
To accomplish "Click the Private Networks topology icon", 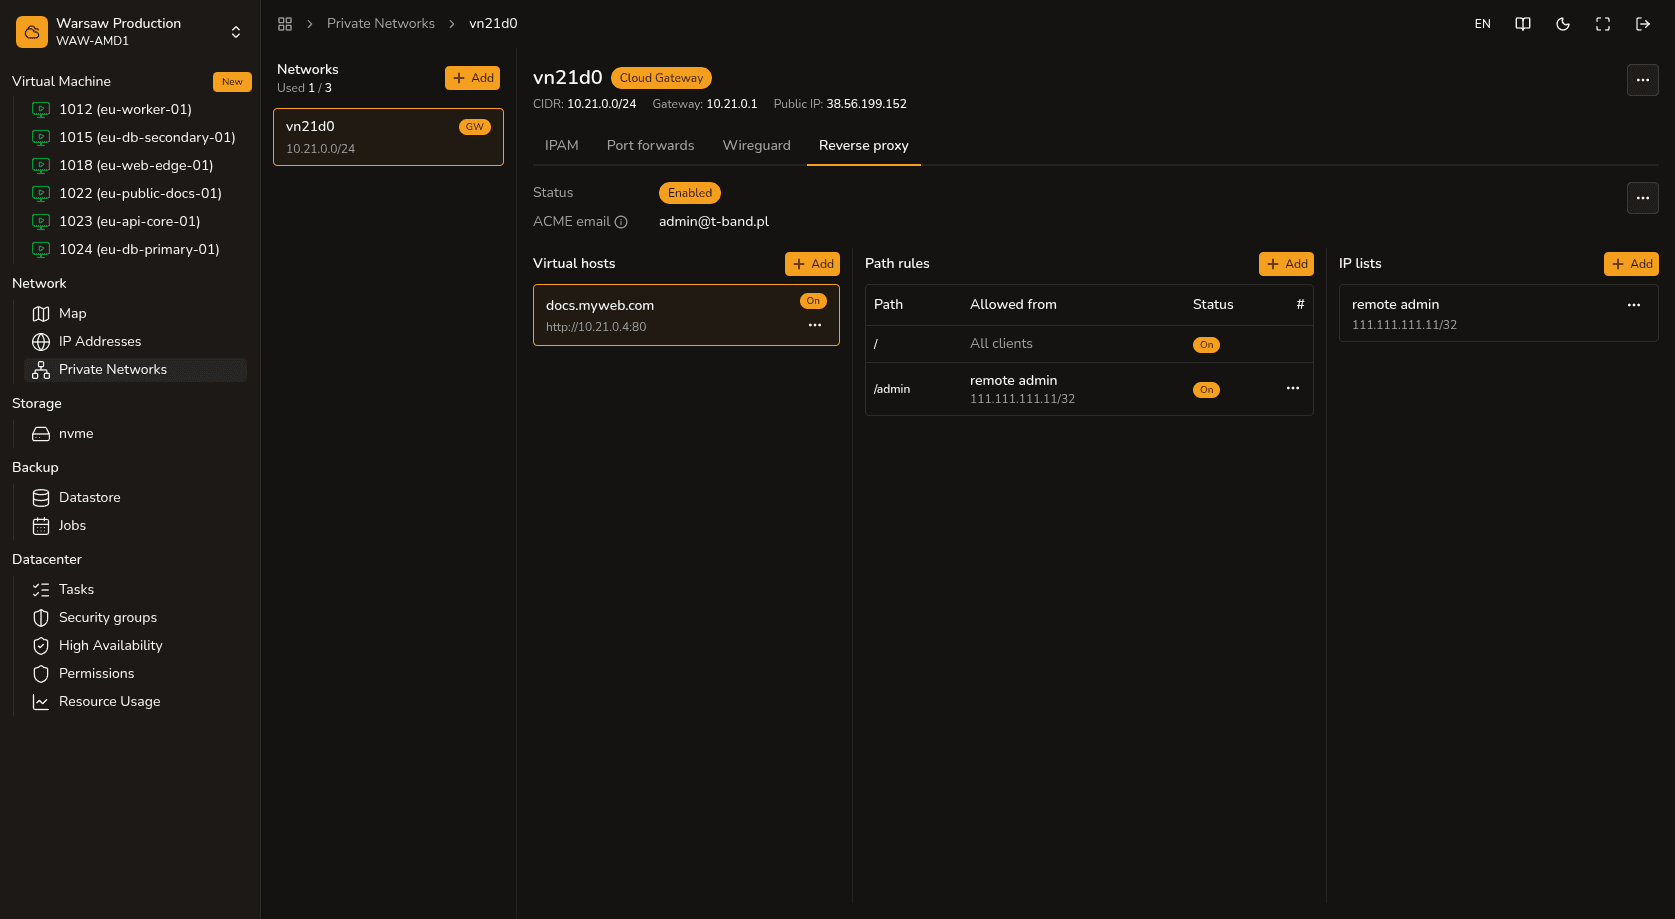I will pos(41,370).
